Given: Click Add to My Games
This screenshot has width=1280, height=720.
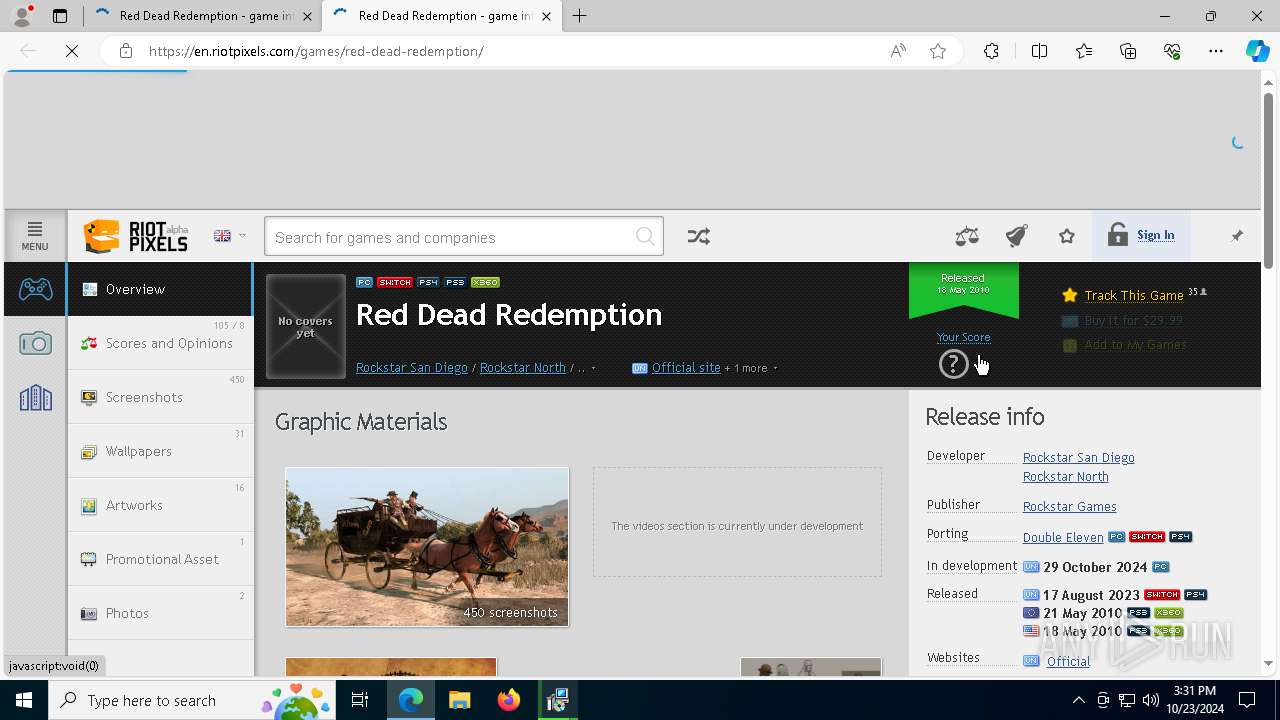Looking at the screenshot, I should (x=1135, y=345).
